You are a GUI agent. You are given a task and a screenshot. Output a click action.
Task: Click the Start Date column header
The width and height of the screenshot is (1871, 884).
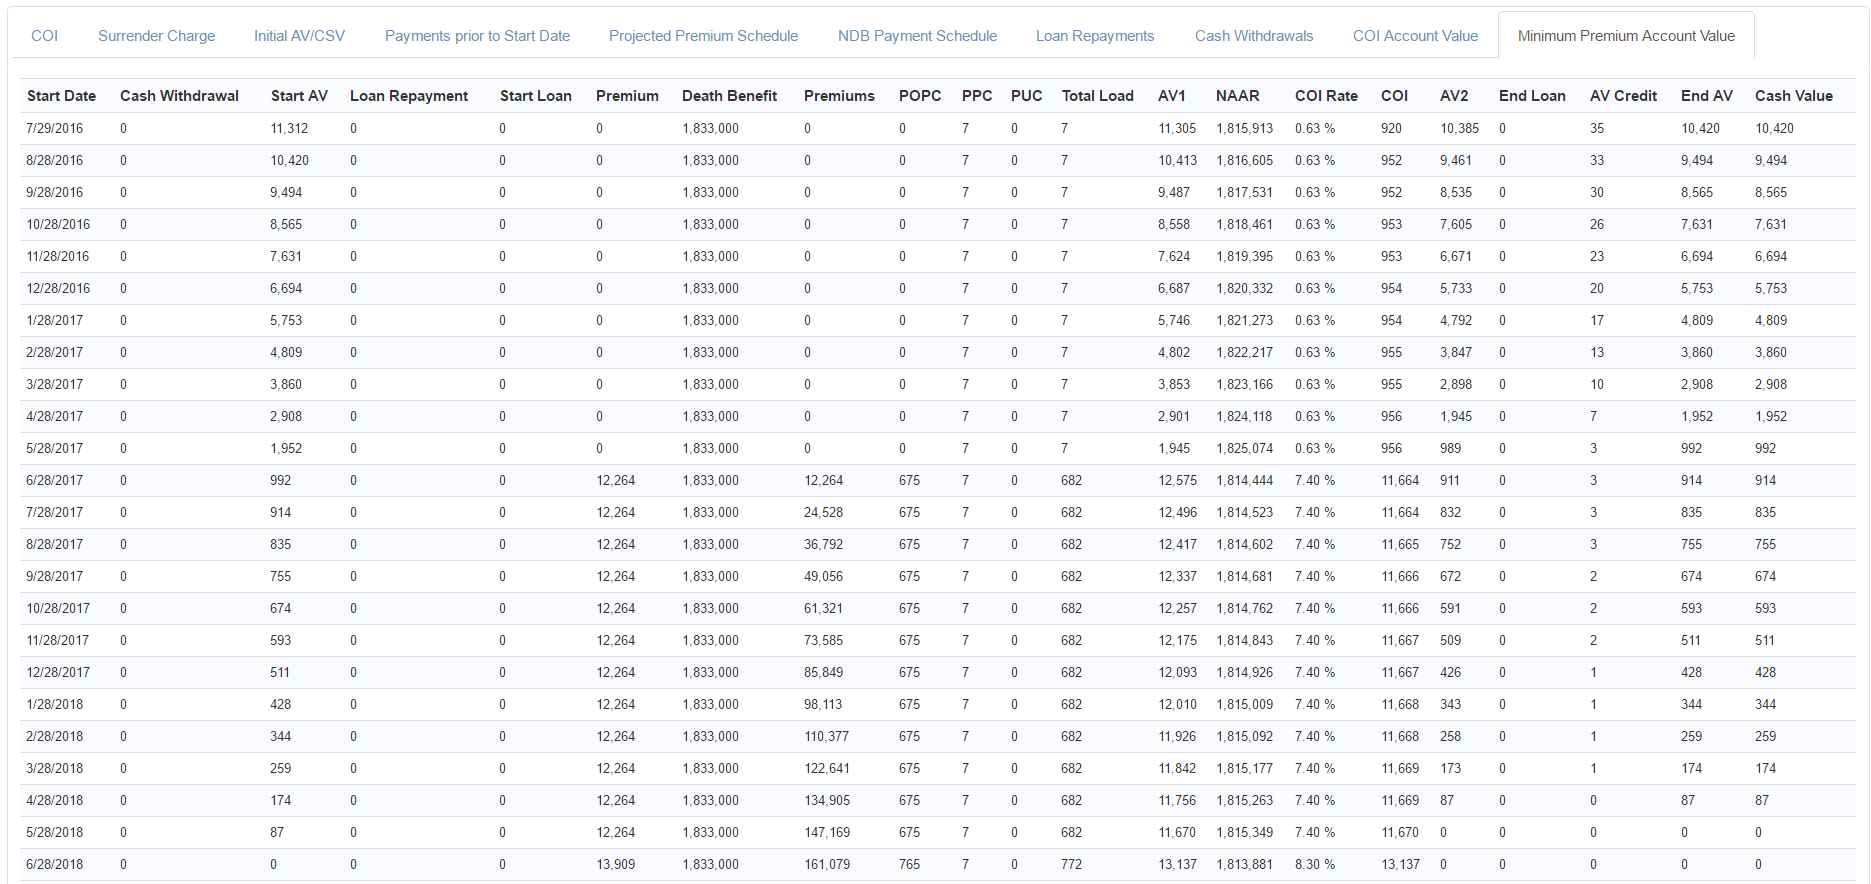point(61,96)
